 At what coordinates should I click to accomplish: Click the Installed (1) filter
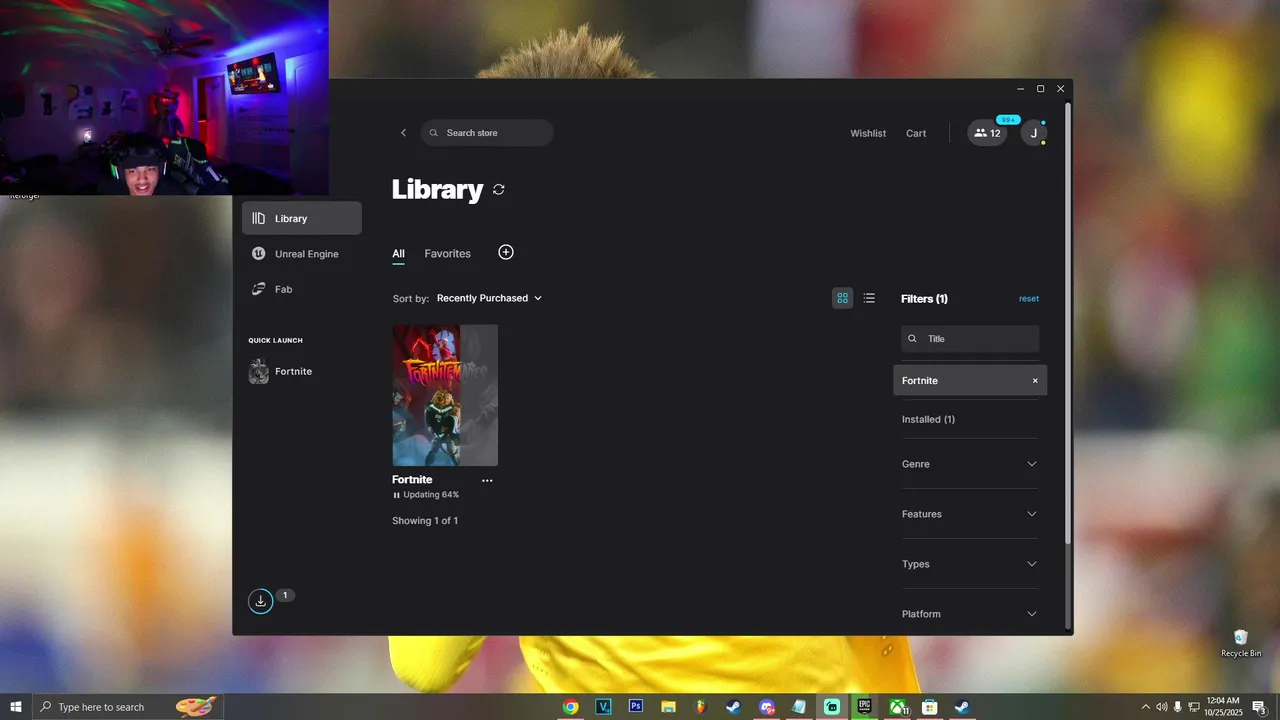(x=928, y=419)
